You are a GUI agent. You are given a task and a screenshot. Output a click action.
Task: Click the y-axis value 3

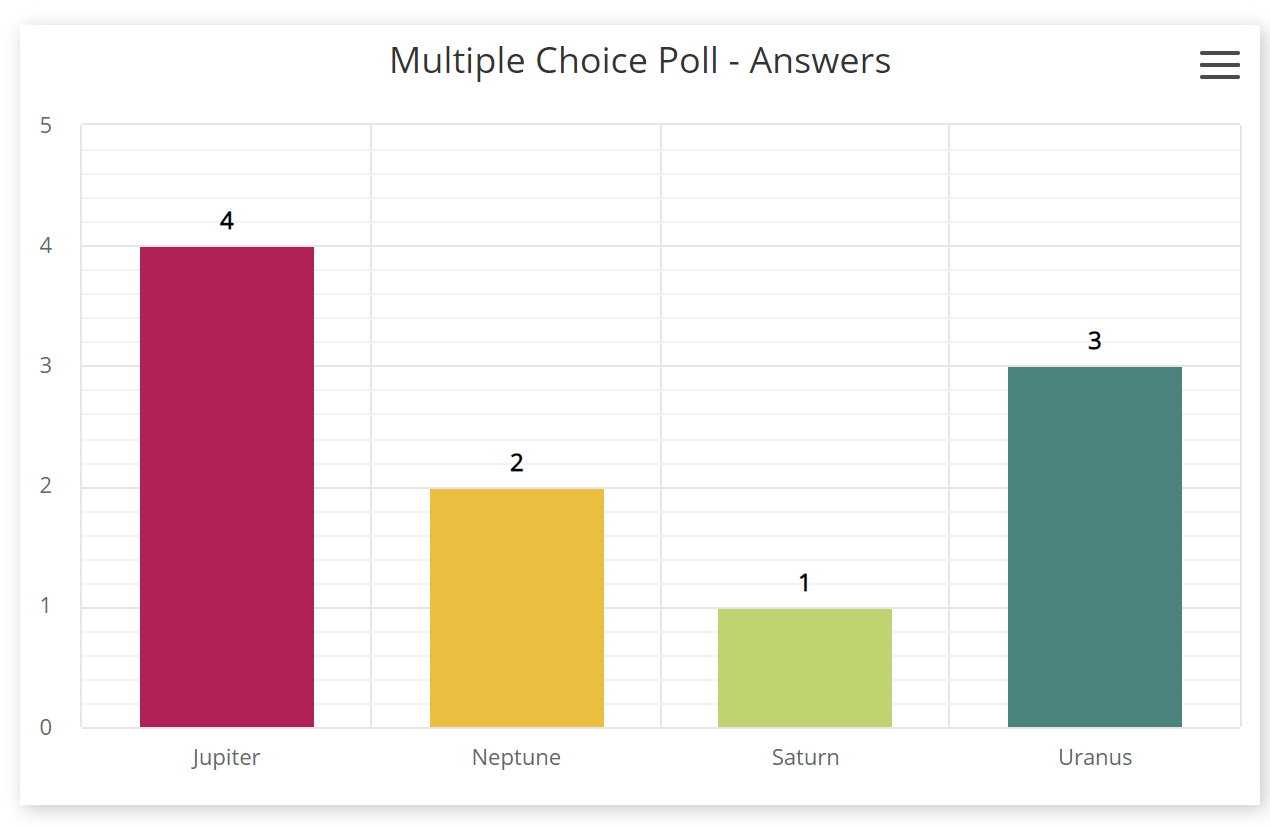point(46,366)
